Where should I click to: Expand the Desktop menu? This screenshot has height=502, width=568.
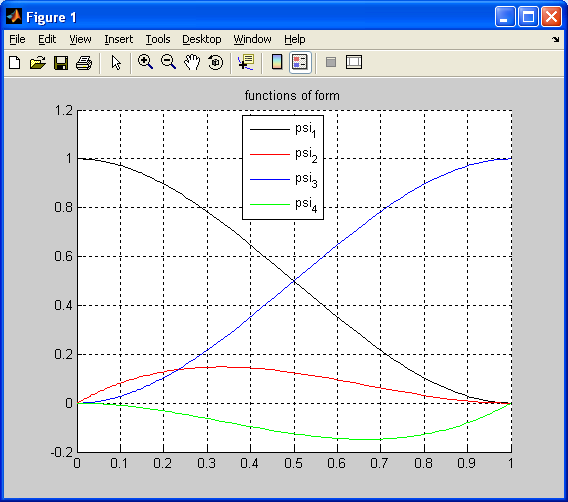click(x=202, y=39)
